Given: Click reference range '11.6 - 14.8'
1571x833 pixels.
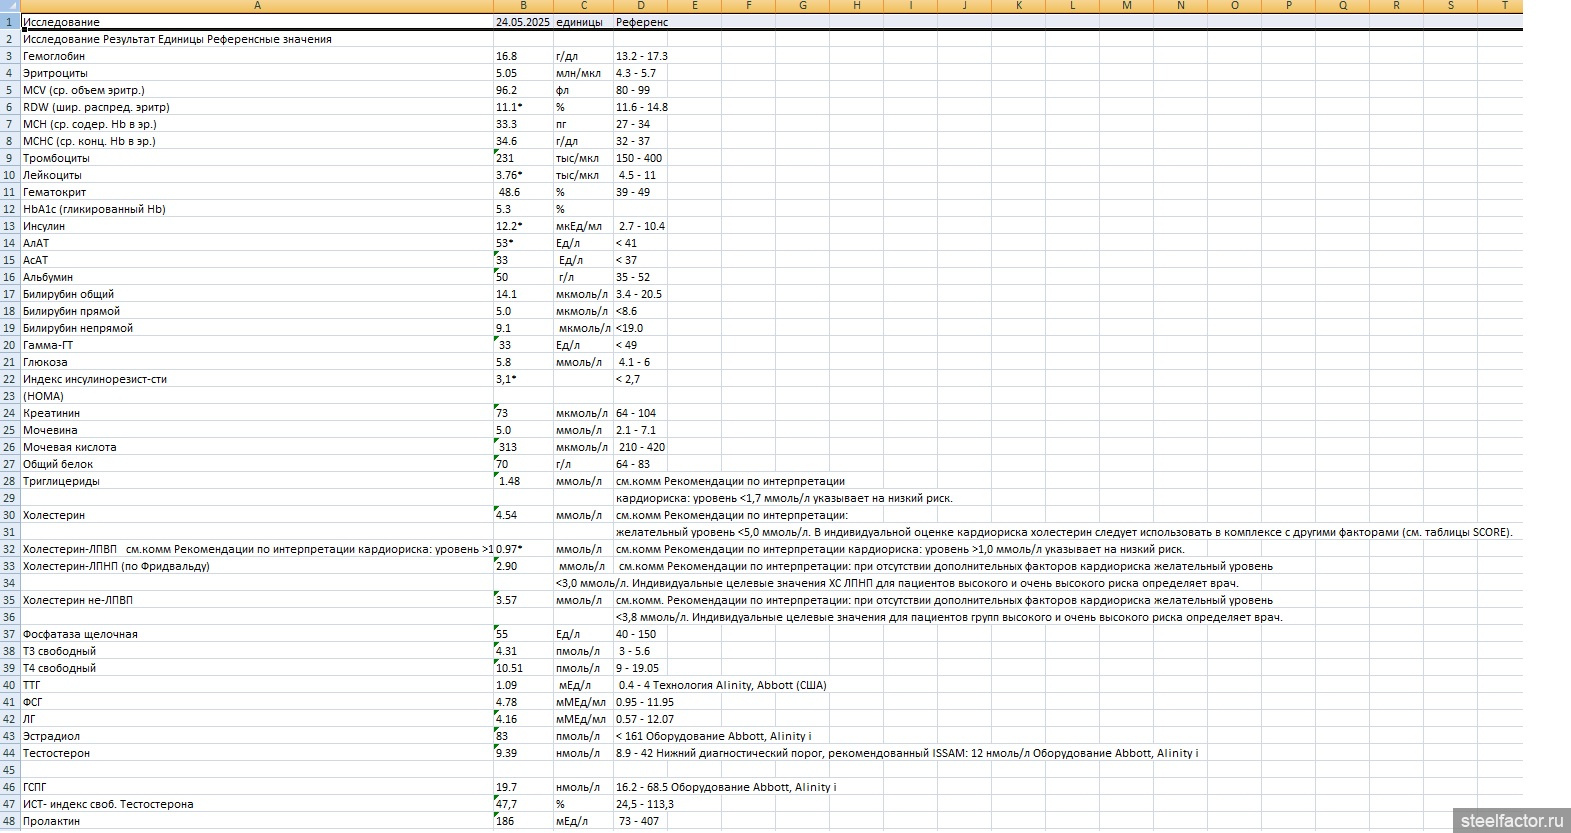Looking at the screenshot, I should 641,107.
